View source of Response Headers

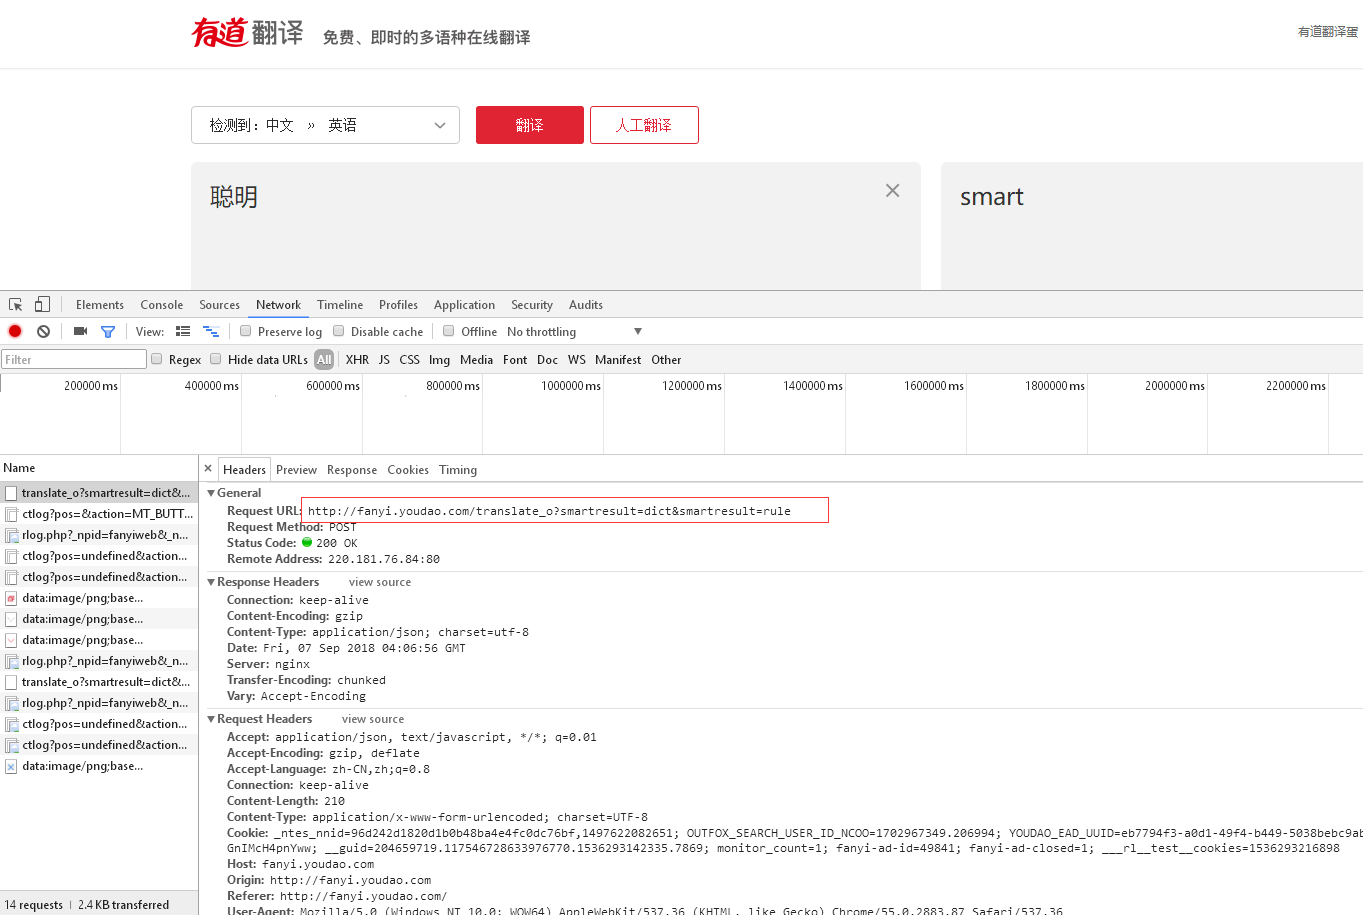[x=380, y=582]
